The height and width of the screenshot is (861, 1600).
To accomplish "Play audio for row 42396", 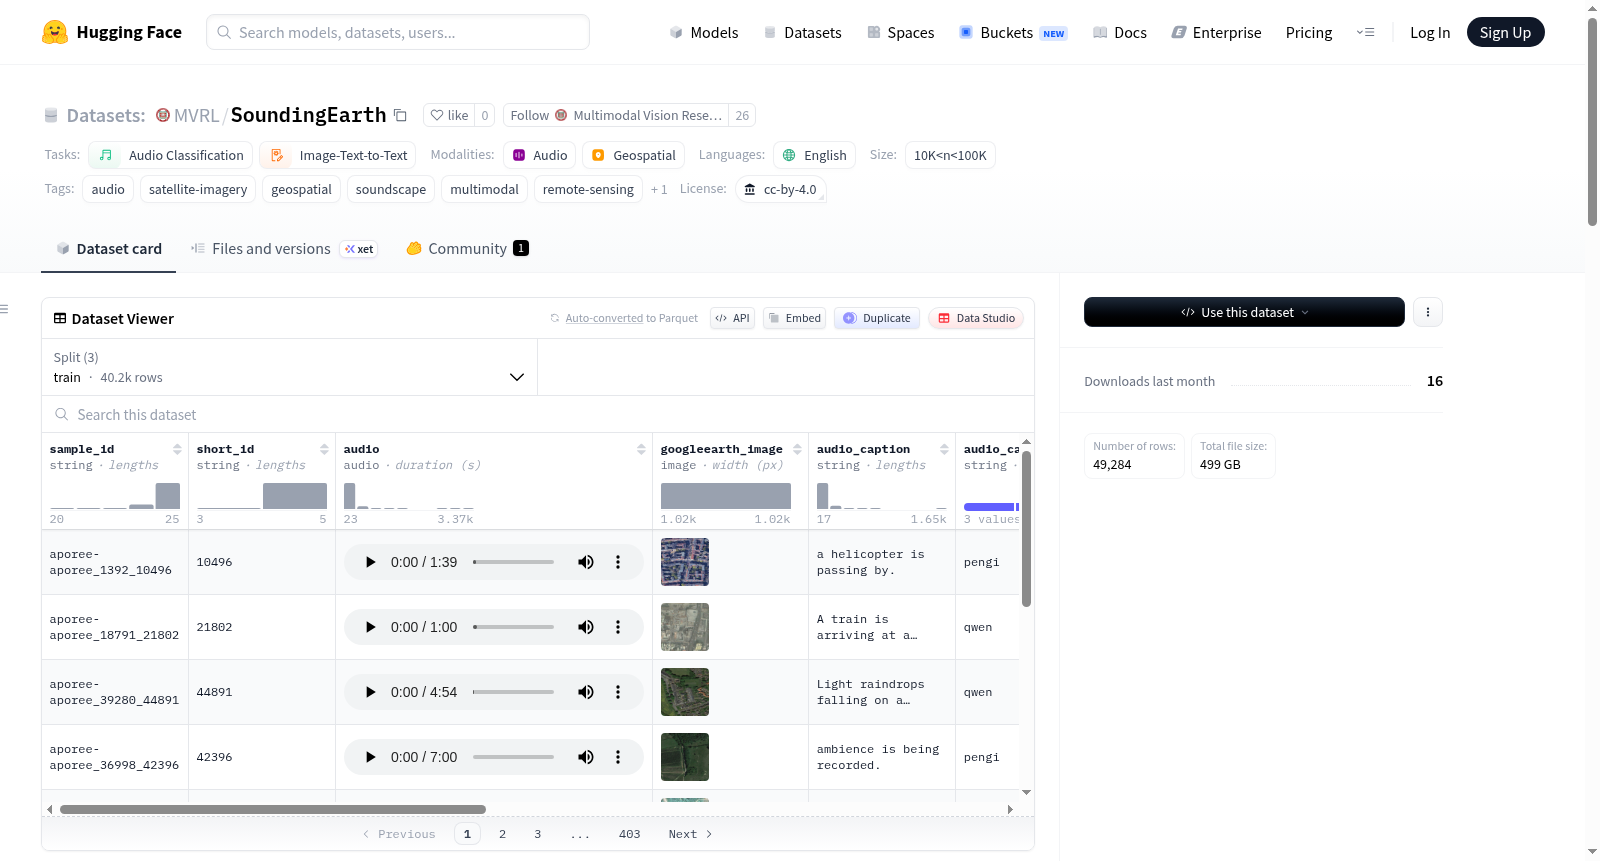I will 370,757.
